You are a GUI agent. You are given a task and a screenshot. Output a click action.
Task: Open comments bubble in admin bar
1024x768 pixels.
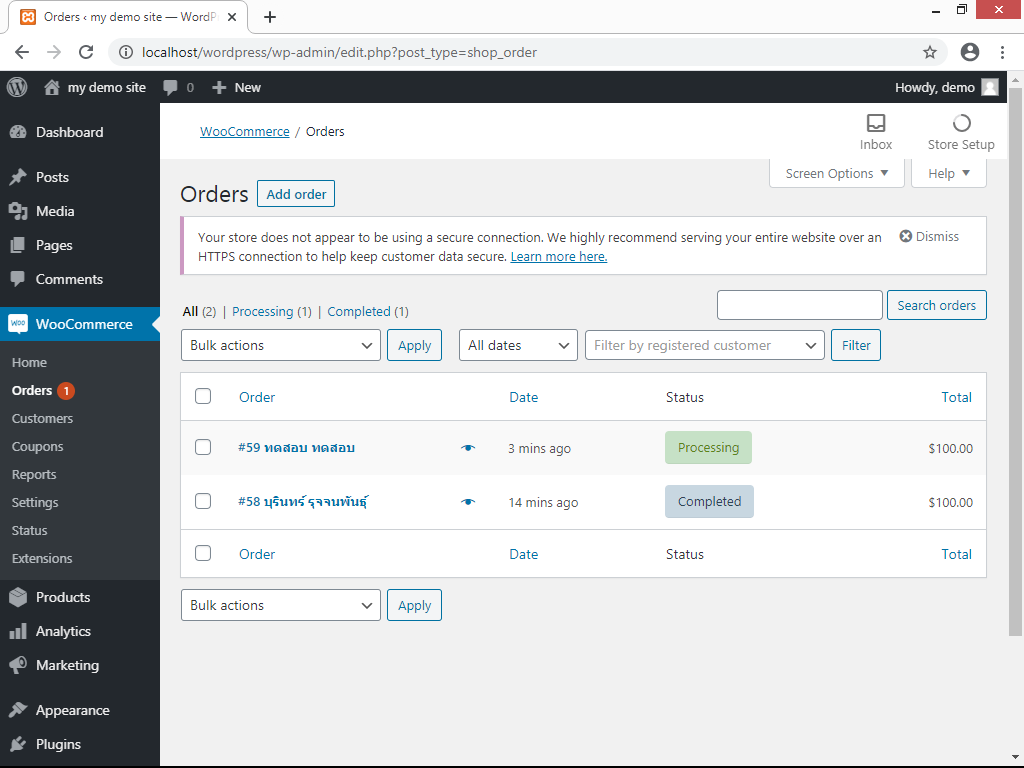(170, 88)
